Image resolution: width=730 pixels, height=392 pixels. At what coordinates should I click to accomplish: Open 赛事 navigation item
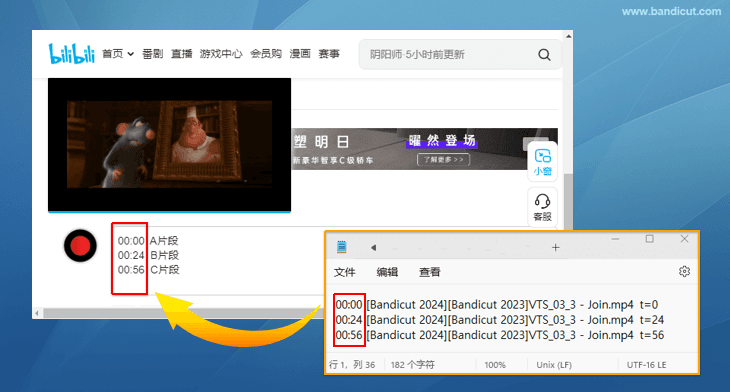tap(329, 54)
